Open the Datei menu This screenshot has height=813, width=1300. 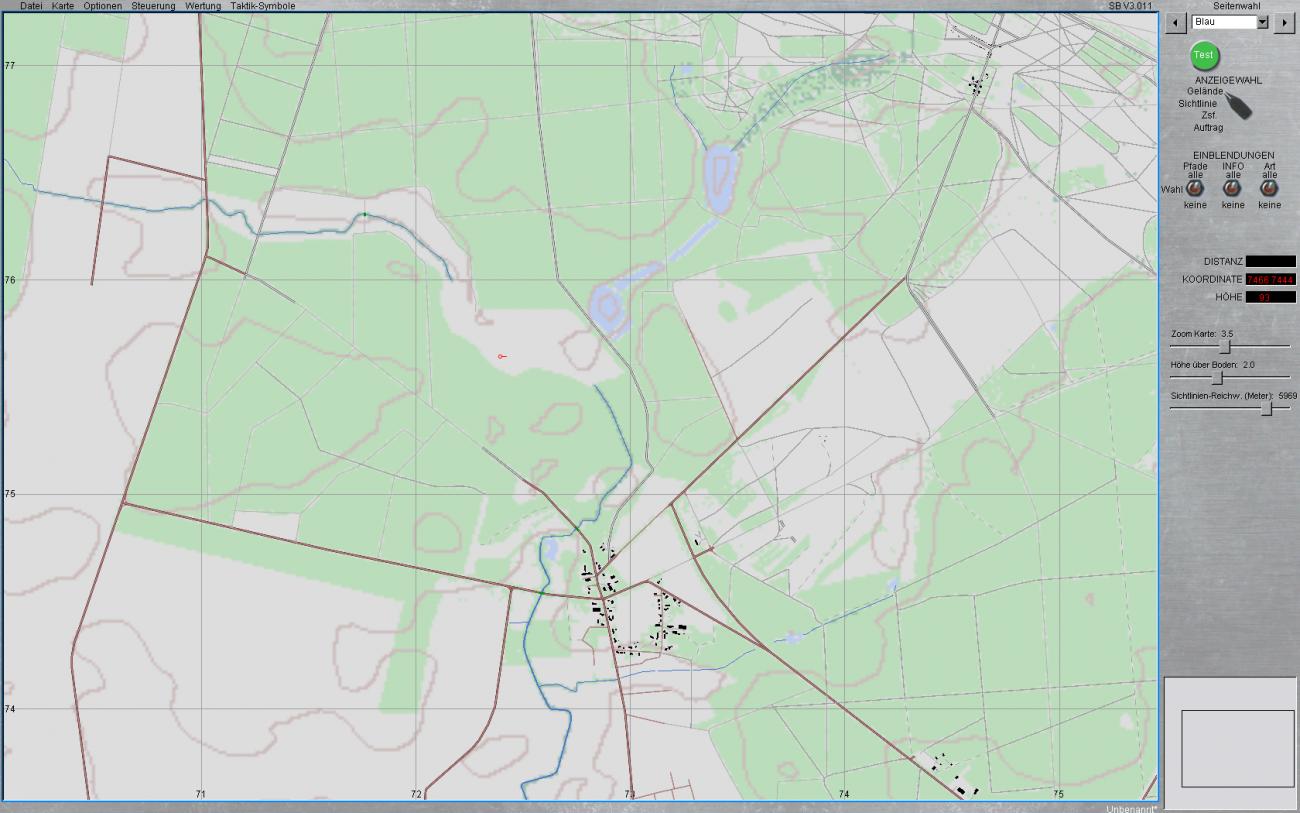tap(31, 6)
